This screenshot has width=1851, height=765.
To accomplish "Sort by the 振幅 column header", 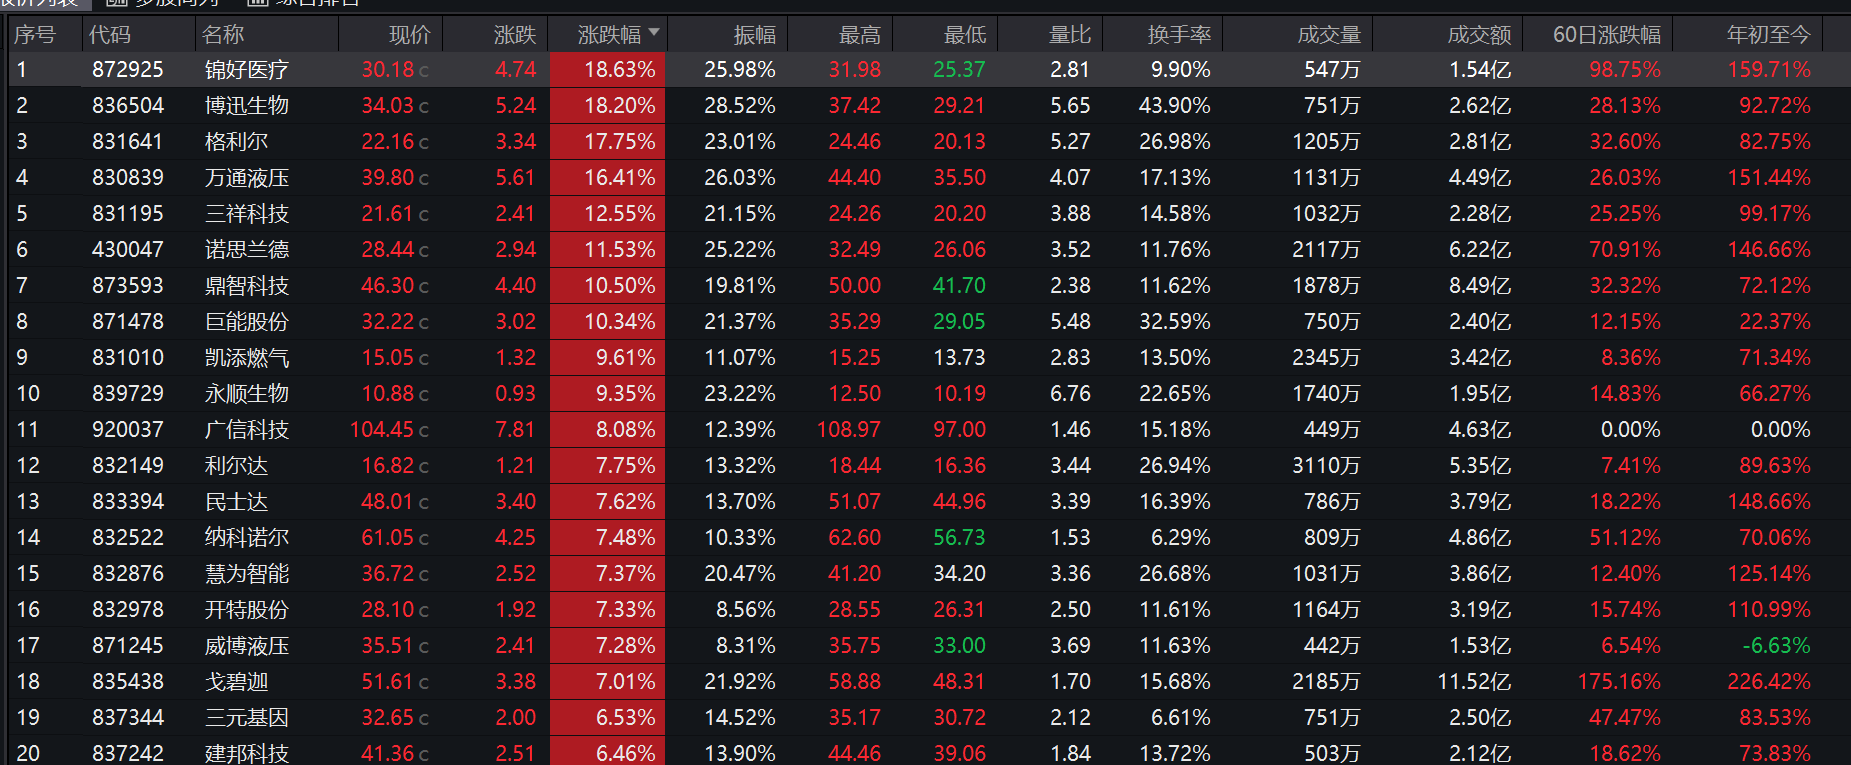I will (x=755, y=35).
